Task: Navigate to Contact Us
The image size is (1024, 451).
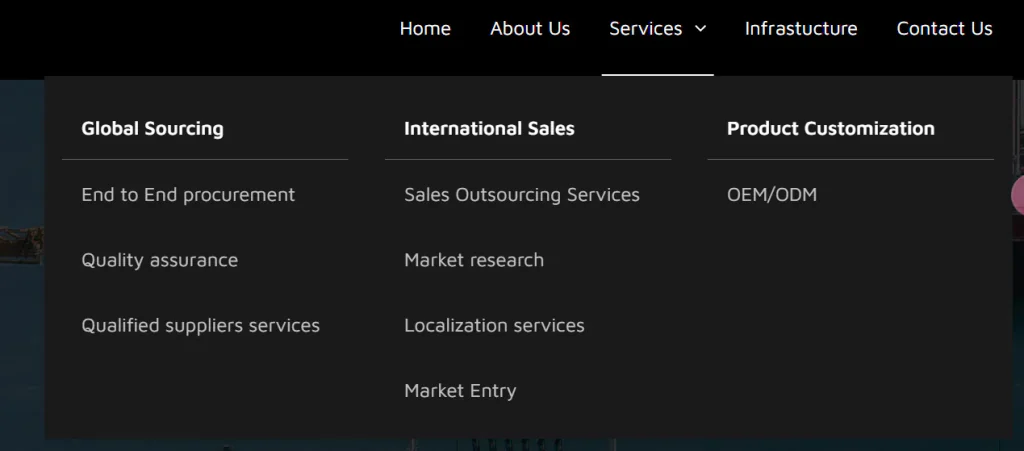Action: (944, 29)
